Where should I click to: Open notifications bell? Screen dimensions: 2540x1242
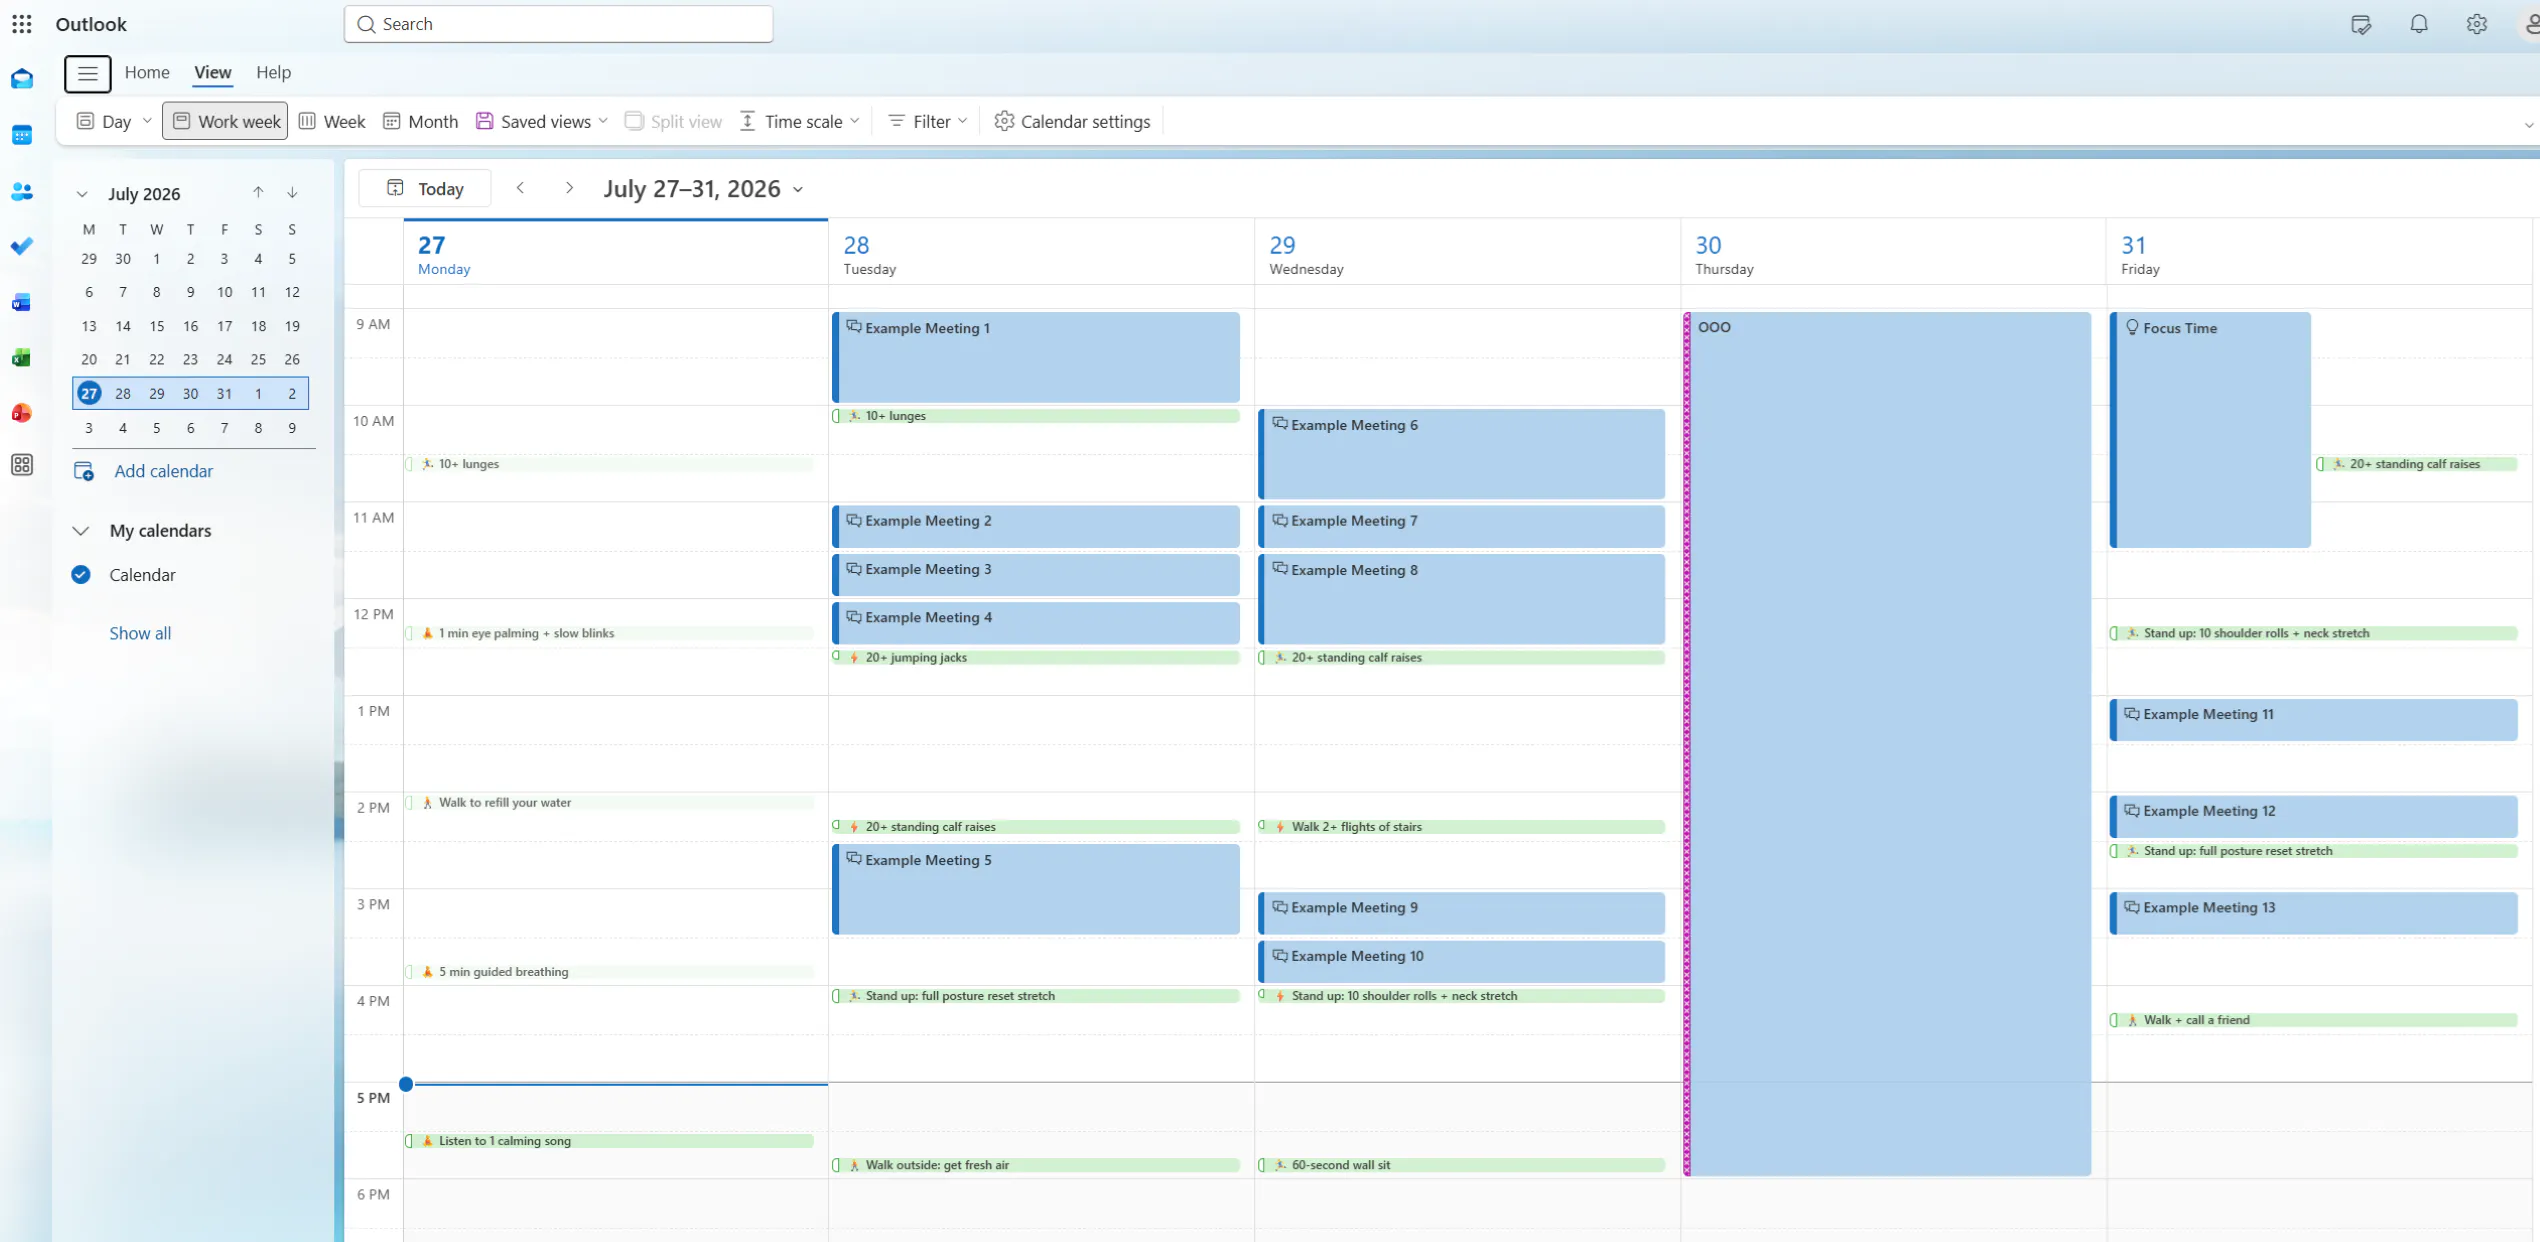(2419, 24)
